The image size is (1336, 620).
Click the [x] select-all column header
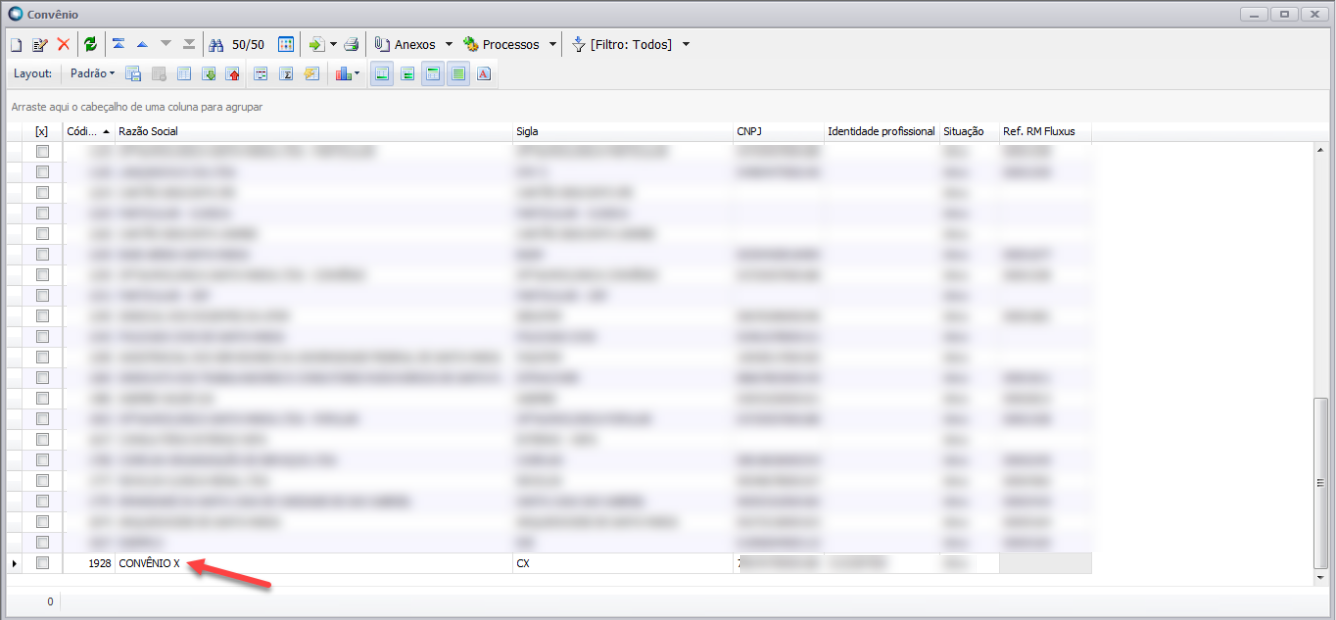tap(42, 132)
